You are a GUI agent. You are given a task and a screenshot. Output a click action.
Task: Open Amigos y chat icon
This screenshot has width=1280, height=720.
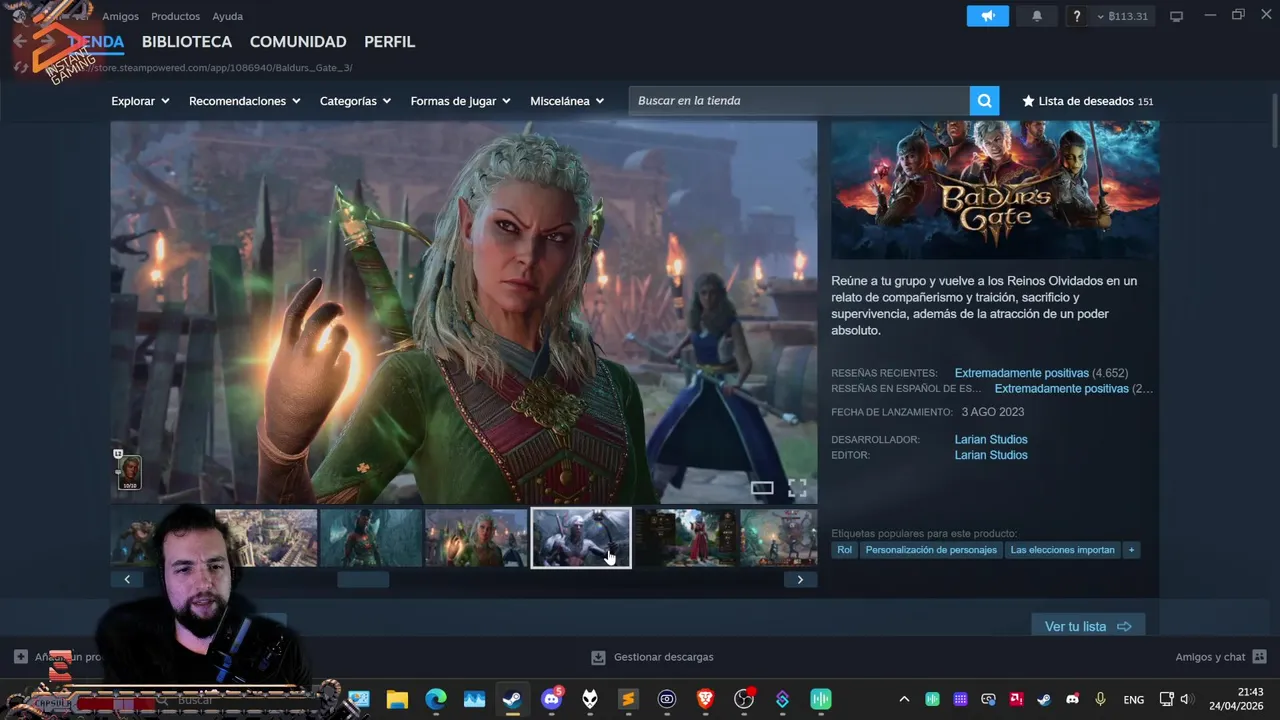tap(1259, 657)
